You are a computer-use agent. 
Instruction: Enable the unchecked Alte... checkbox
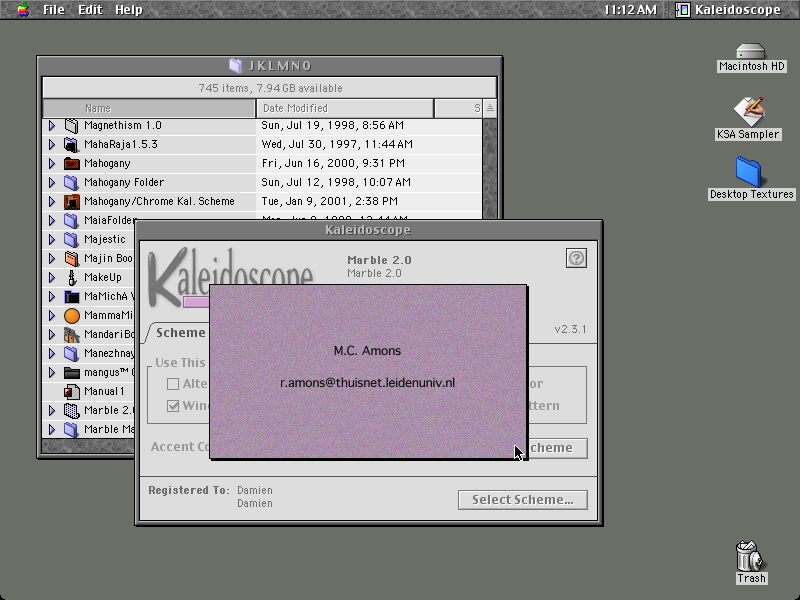pyautogui.click(x=173, y=384)
